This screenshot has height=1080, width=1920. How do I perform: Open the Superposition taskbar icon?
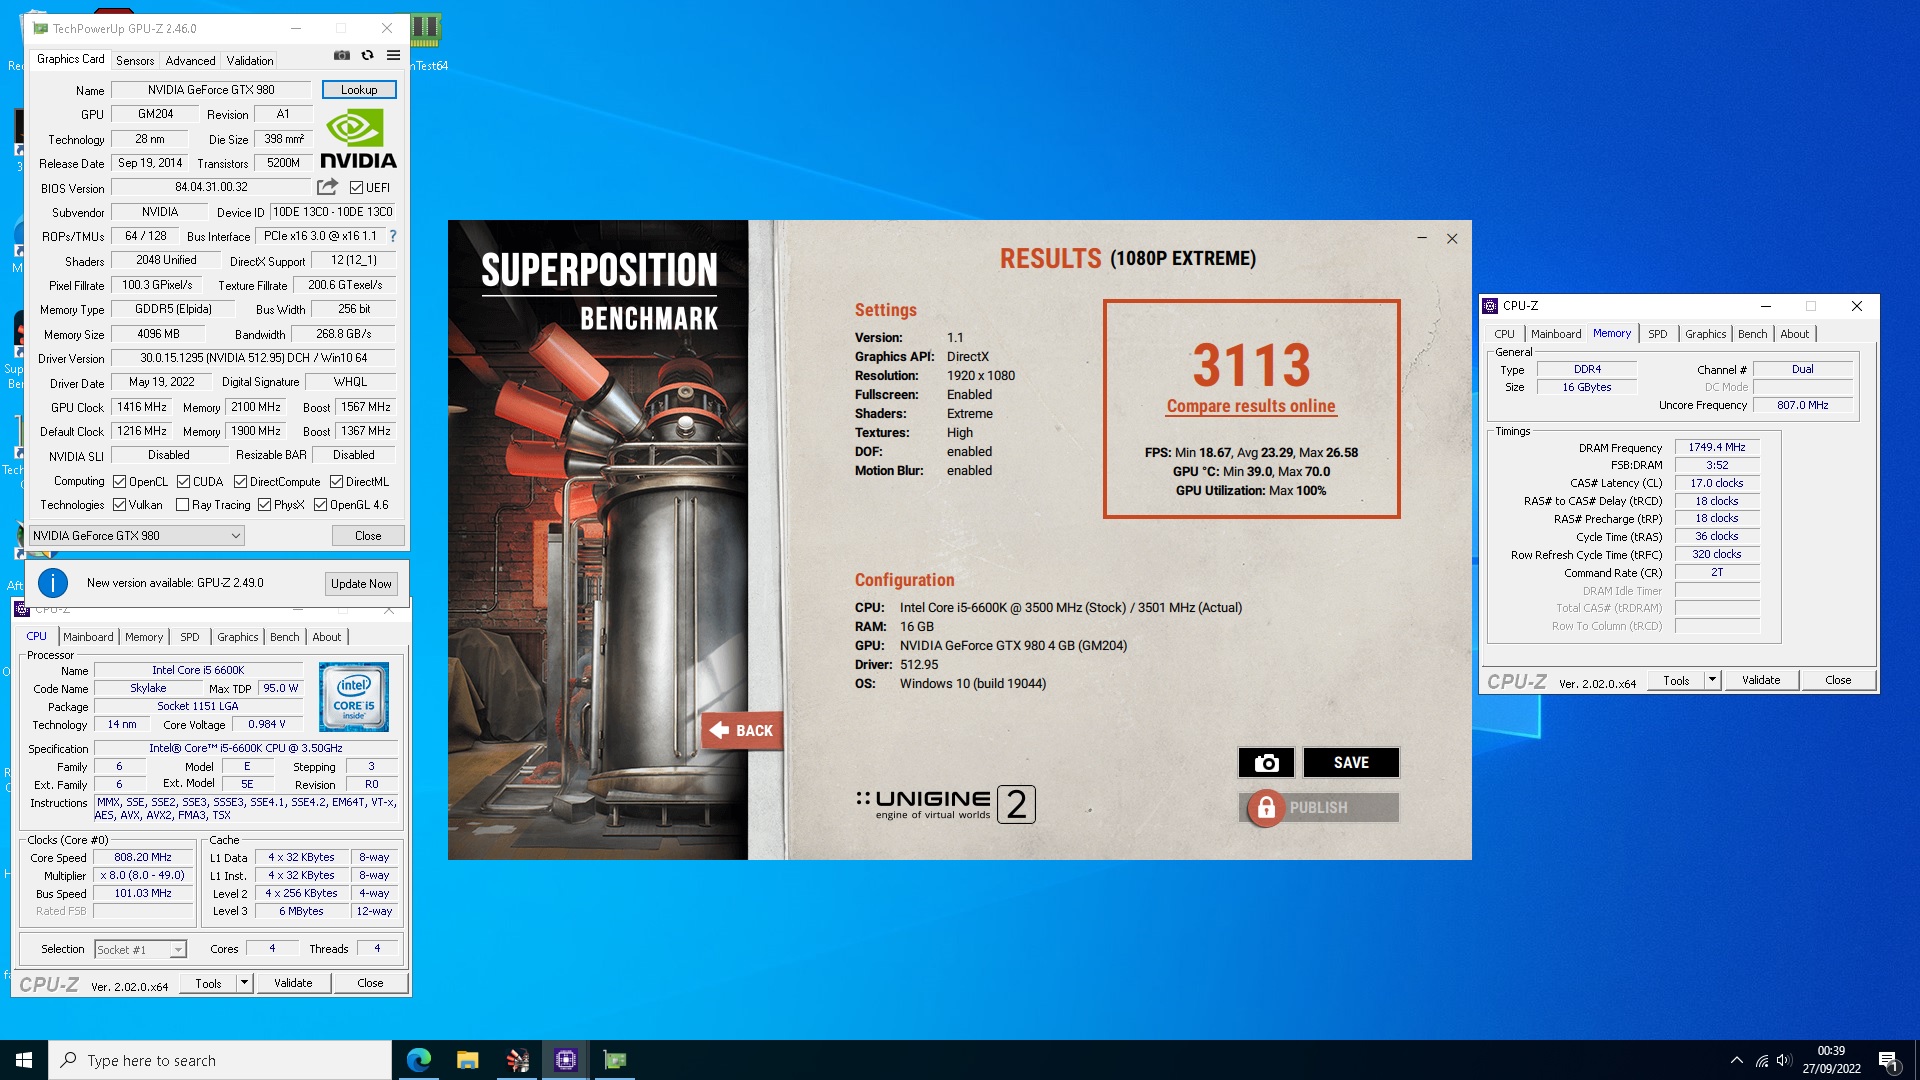[x=517, y=1060]
